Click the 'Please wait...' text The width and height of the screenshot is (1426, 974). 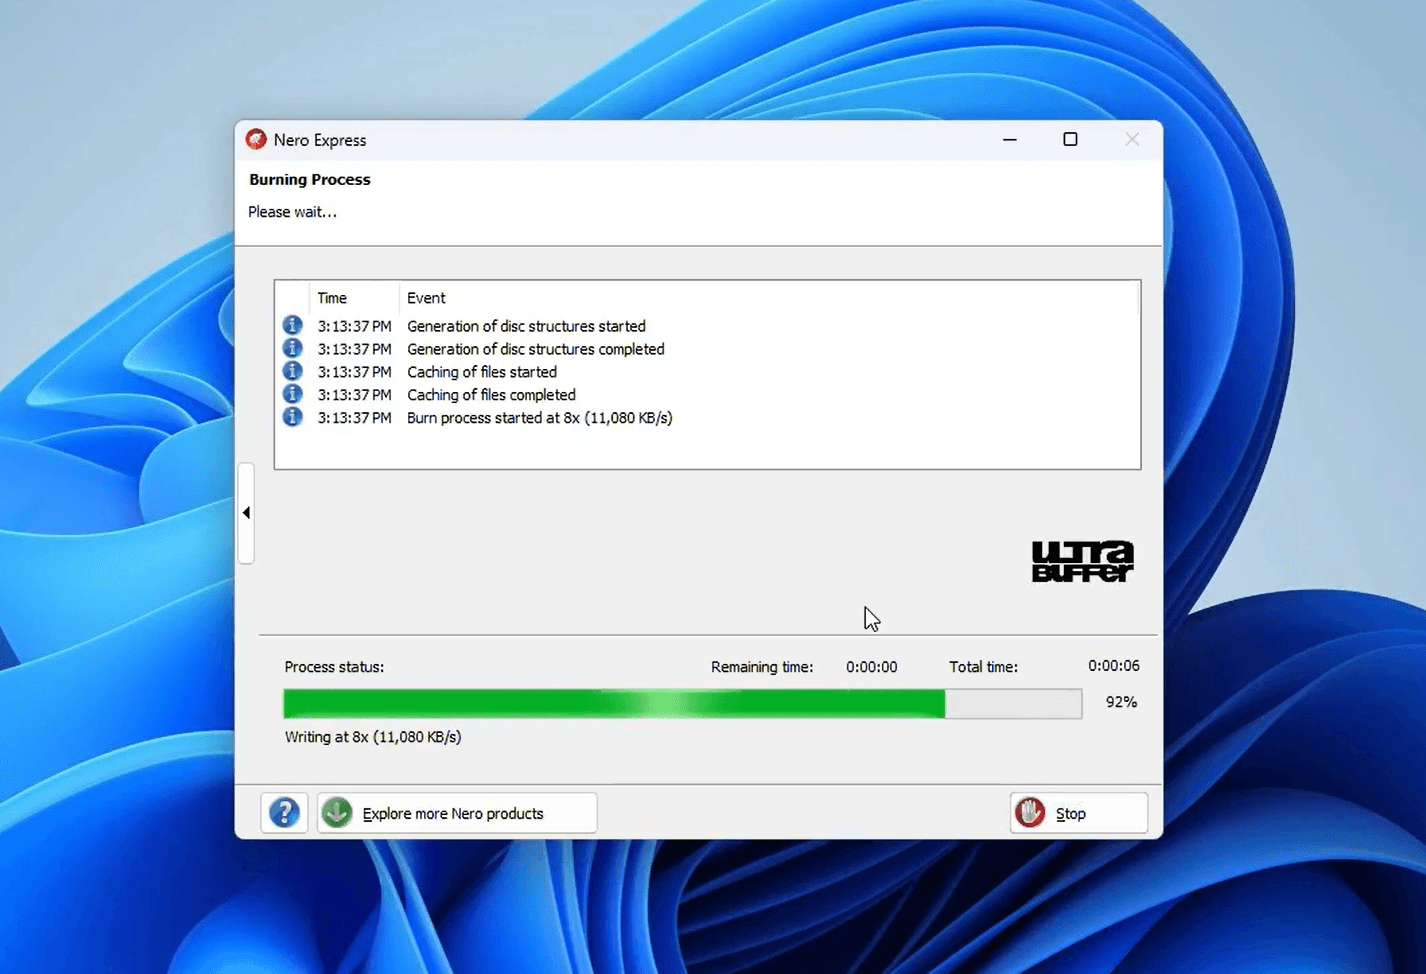(x=292, y=212)
